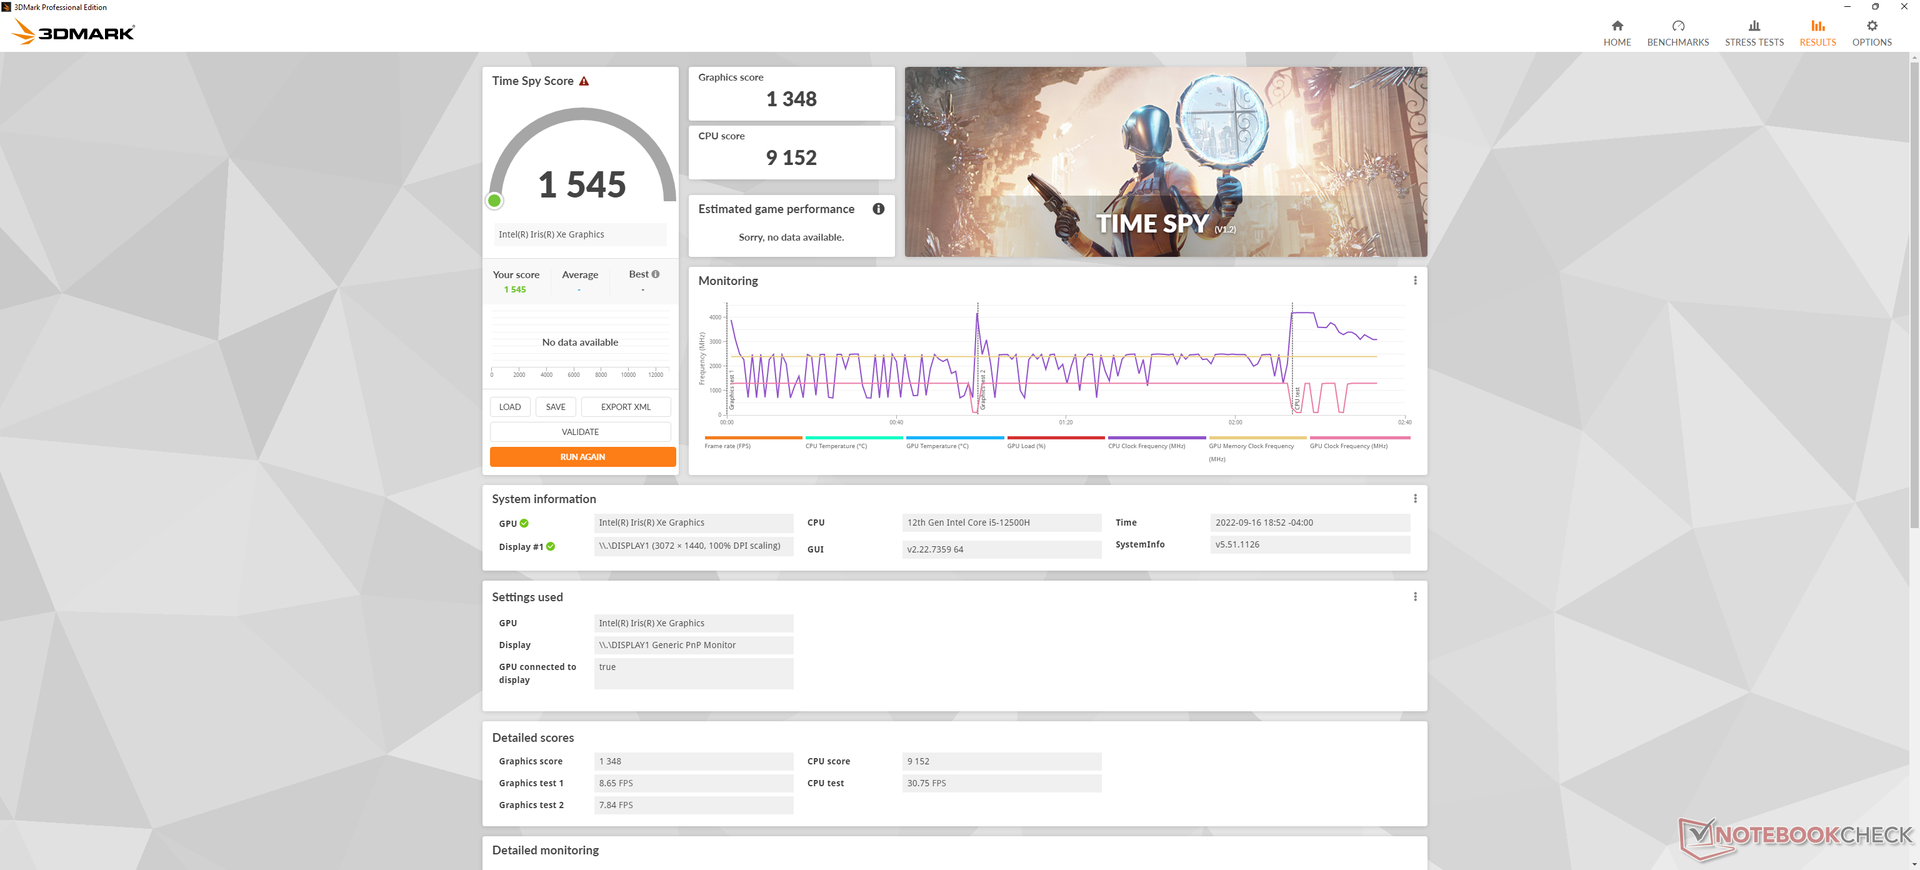
Task: Click the CPU test marker in graph
Action: [x=1298, y=400]
